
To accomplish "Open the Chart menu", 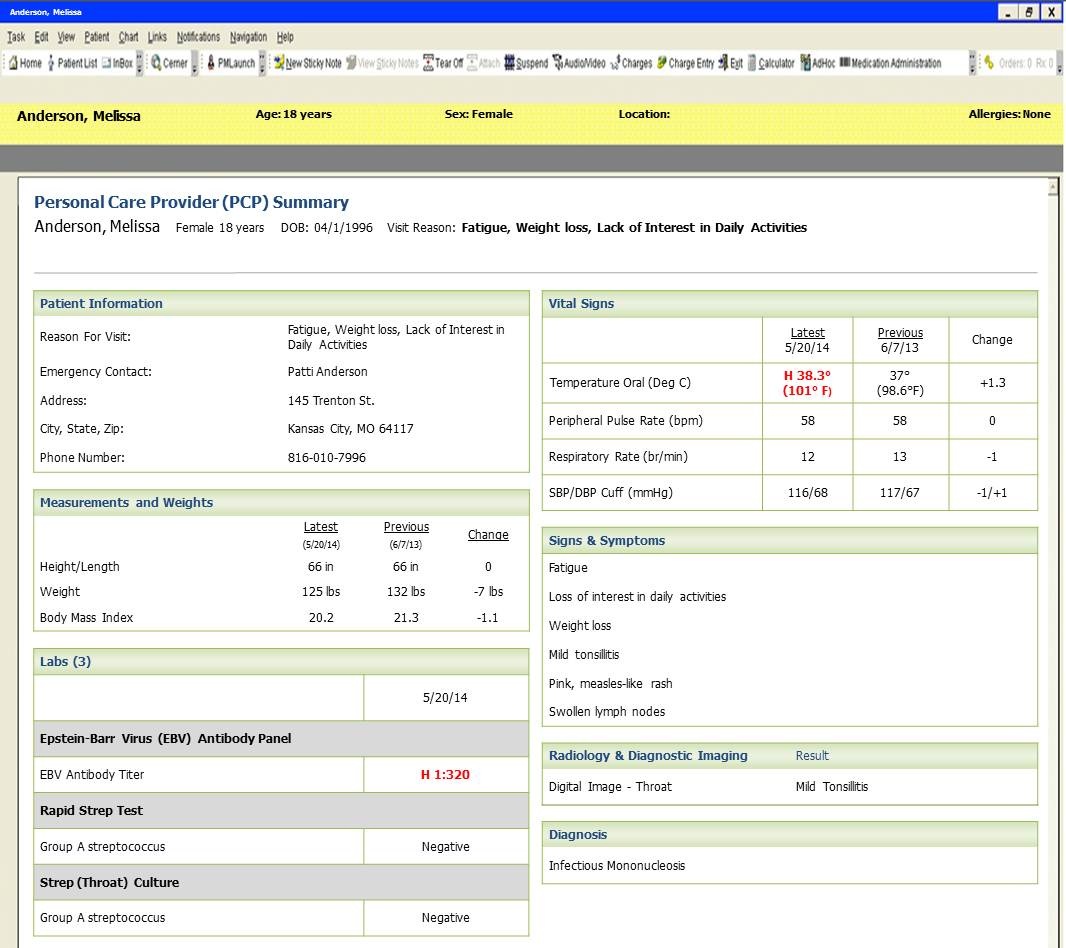I will coord(128,37).
